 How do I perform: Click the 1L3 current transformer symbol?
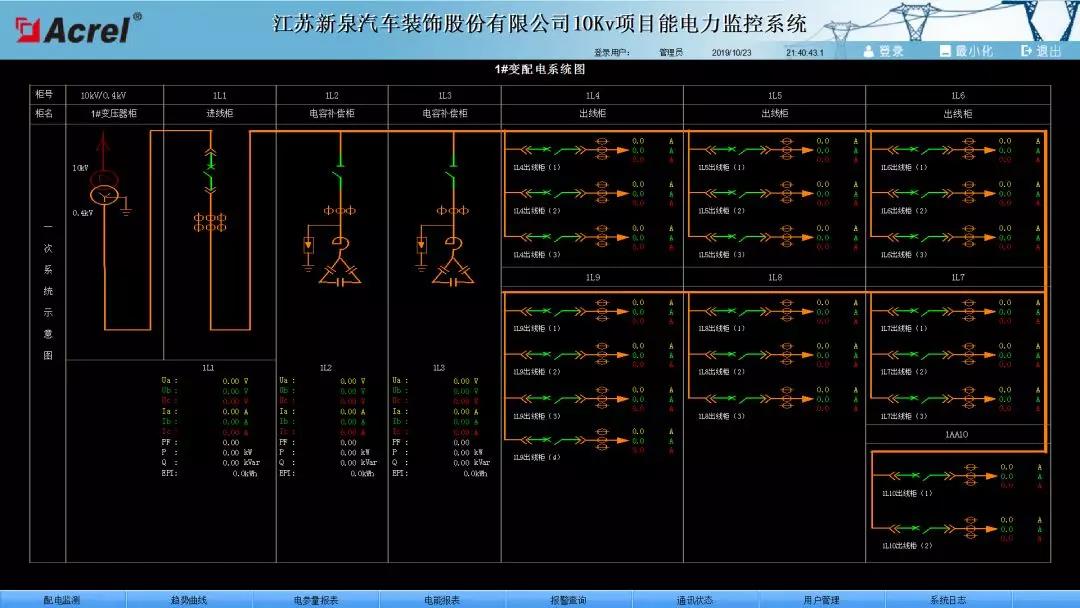pyautogui.click(x=453, y=210)
